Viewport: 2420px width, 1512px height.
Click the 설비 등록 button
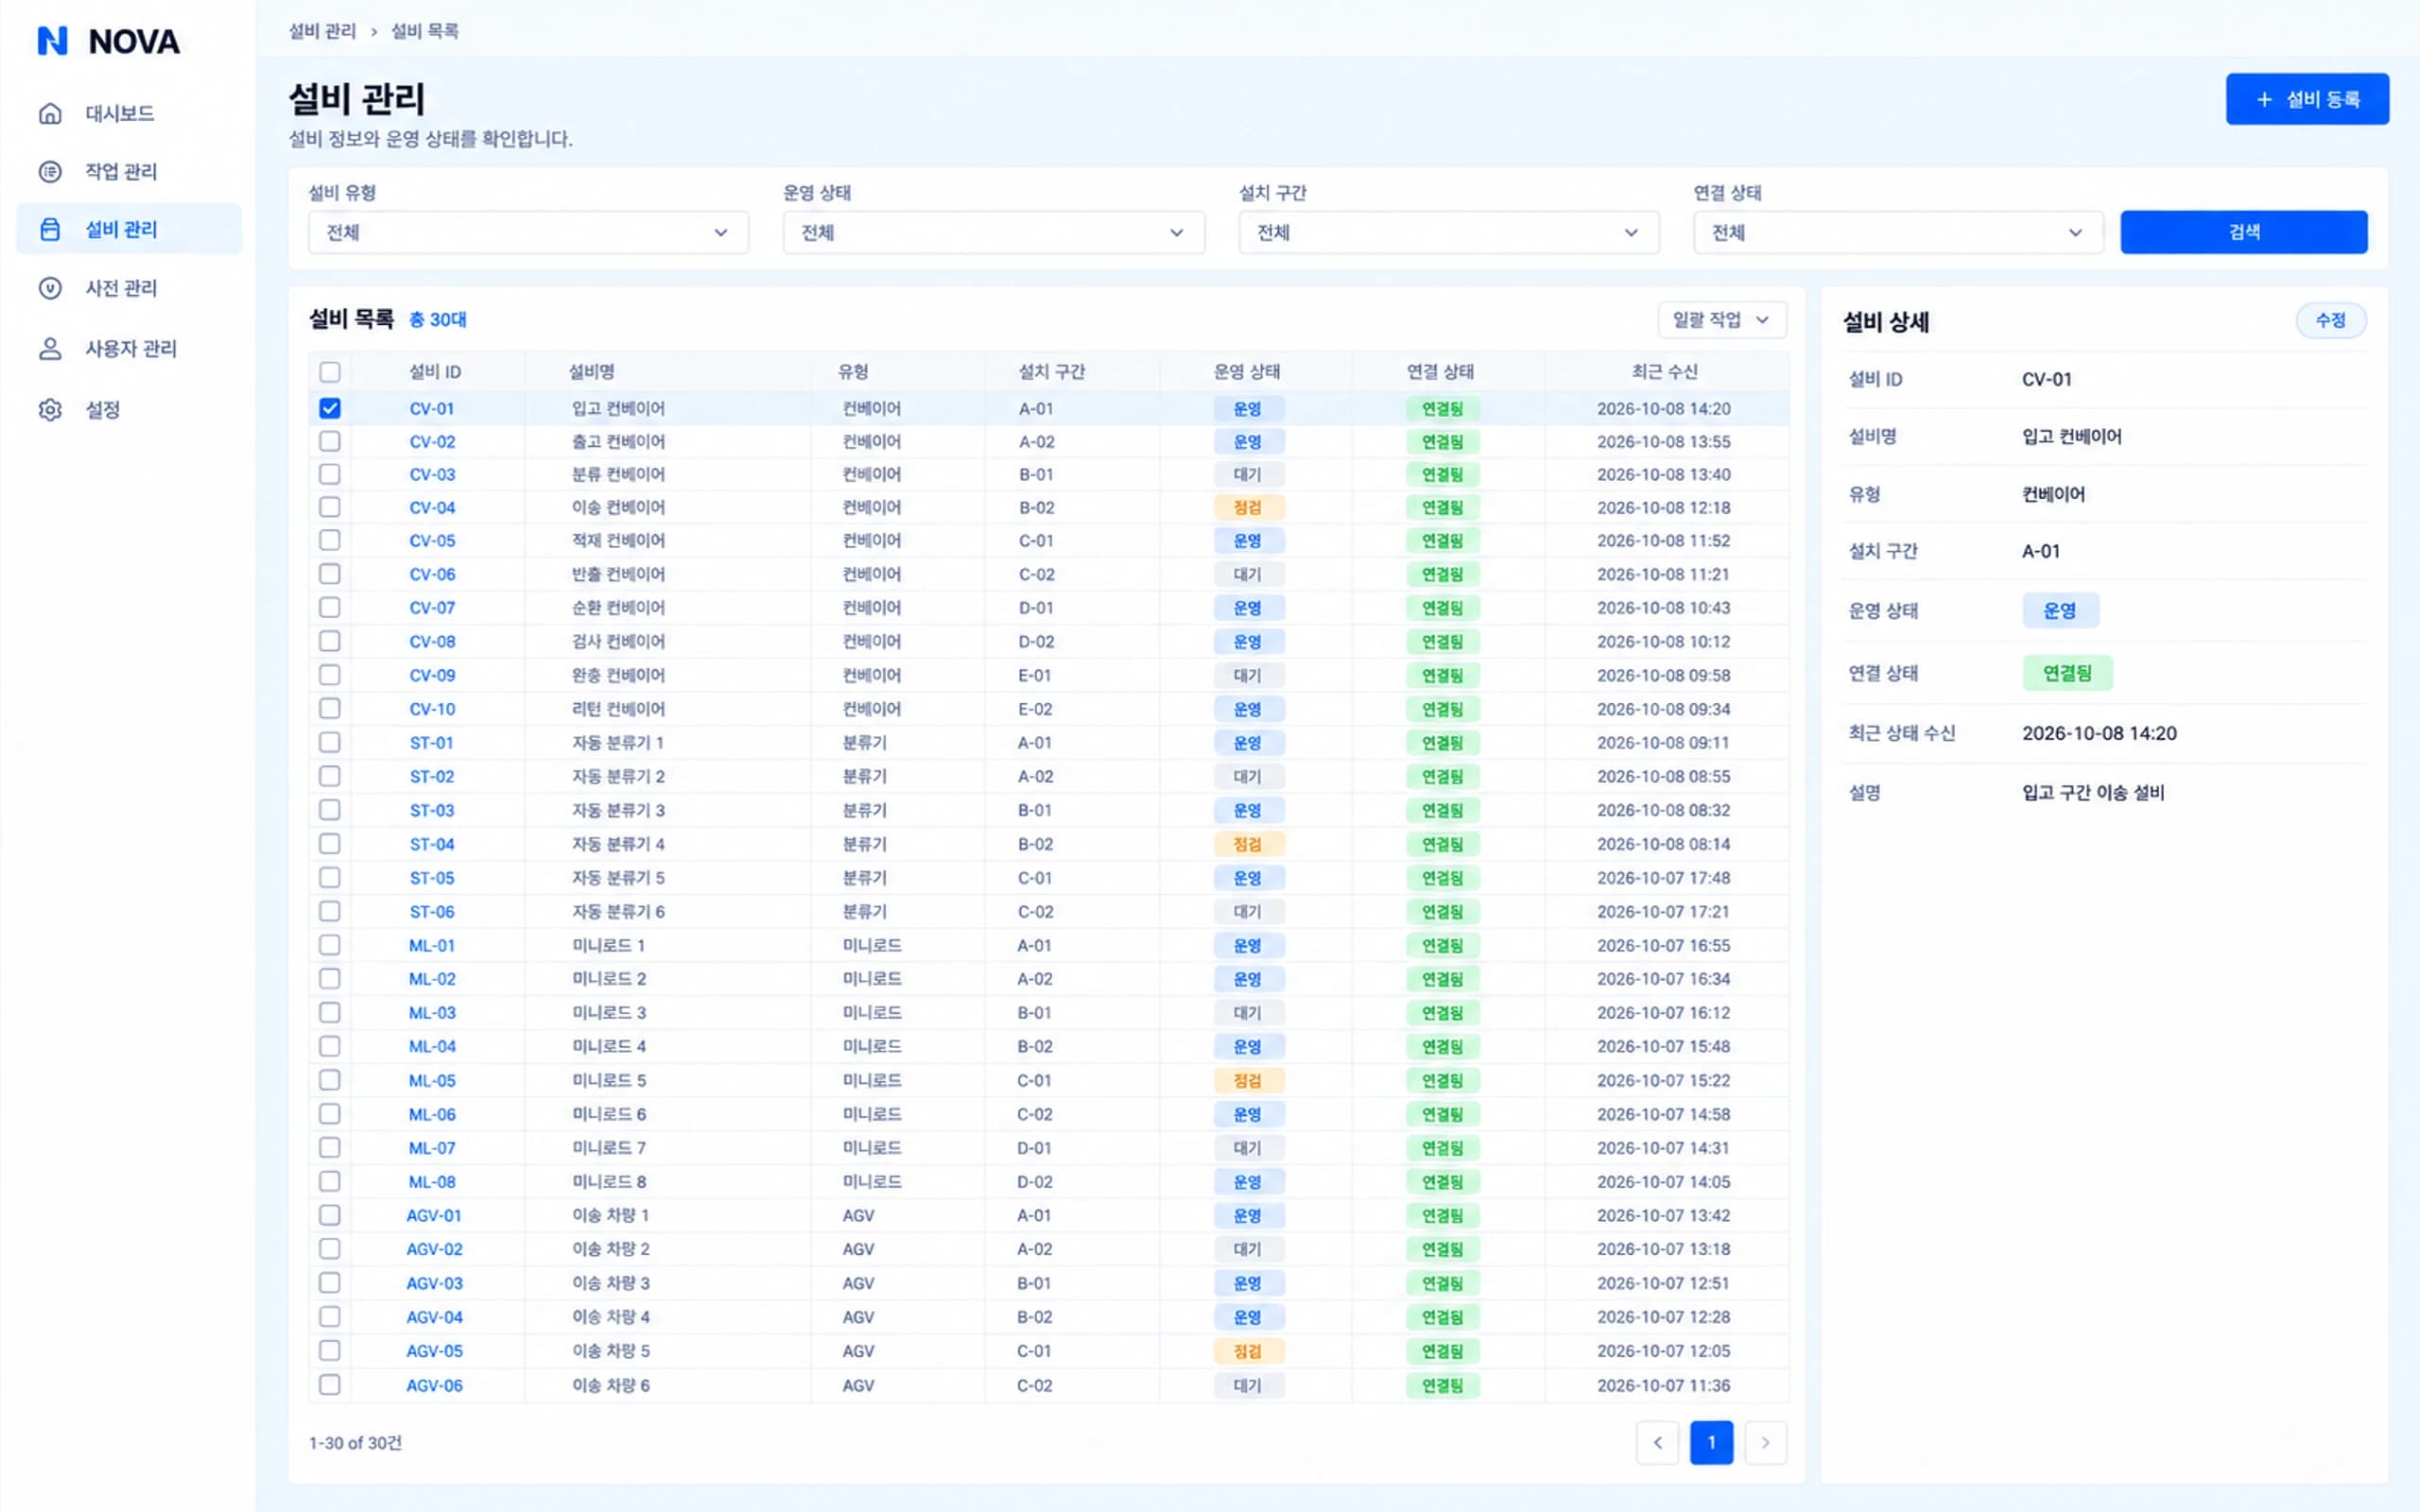coord(2307,99)
